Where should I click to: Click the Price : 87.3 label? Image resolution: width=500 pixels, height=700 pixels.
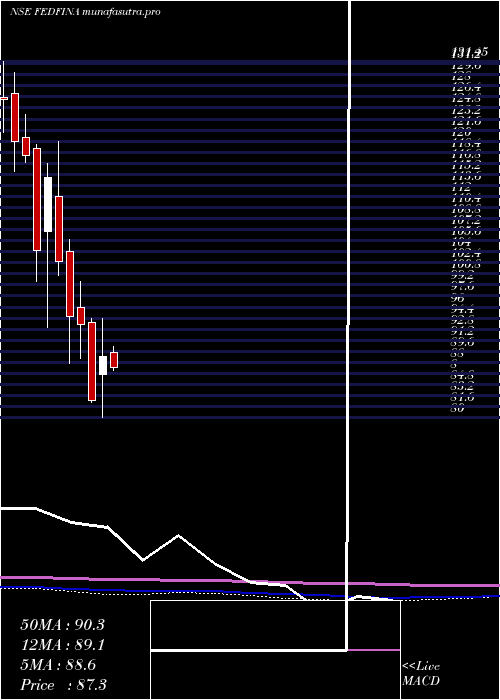pyautogui.click(x=63, y=685)
